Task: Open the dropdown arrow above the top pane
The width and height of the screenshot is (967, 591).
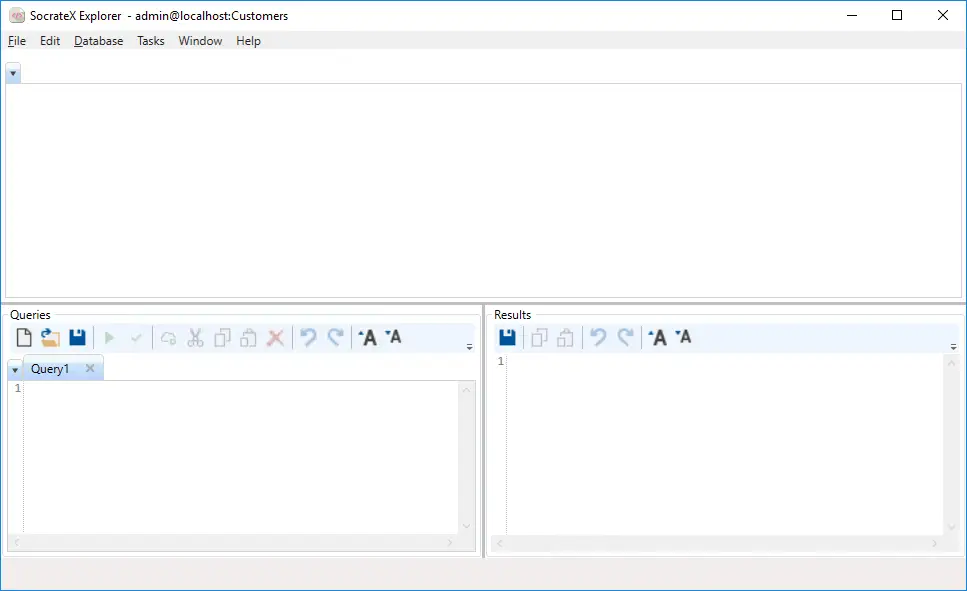Action: coord(13,73)
